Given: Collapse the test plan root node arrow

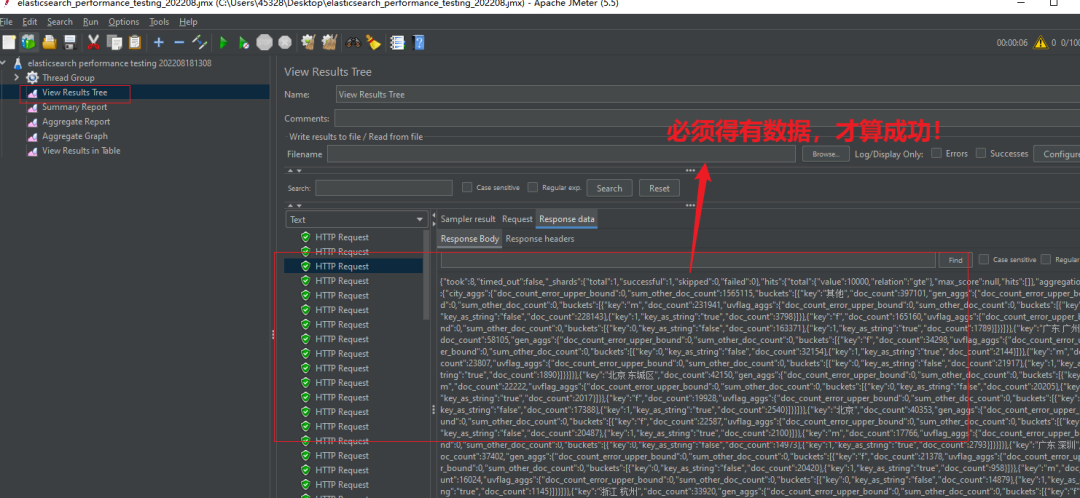Looking at the screenshot, I should tap(4, 63).
